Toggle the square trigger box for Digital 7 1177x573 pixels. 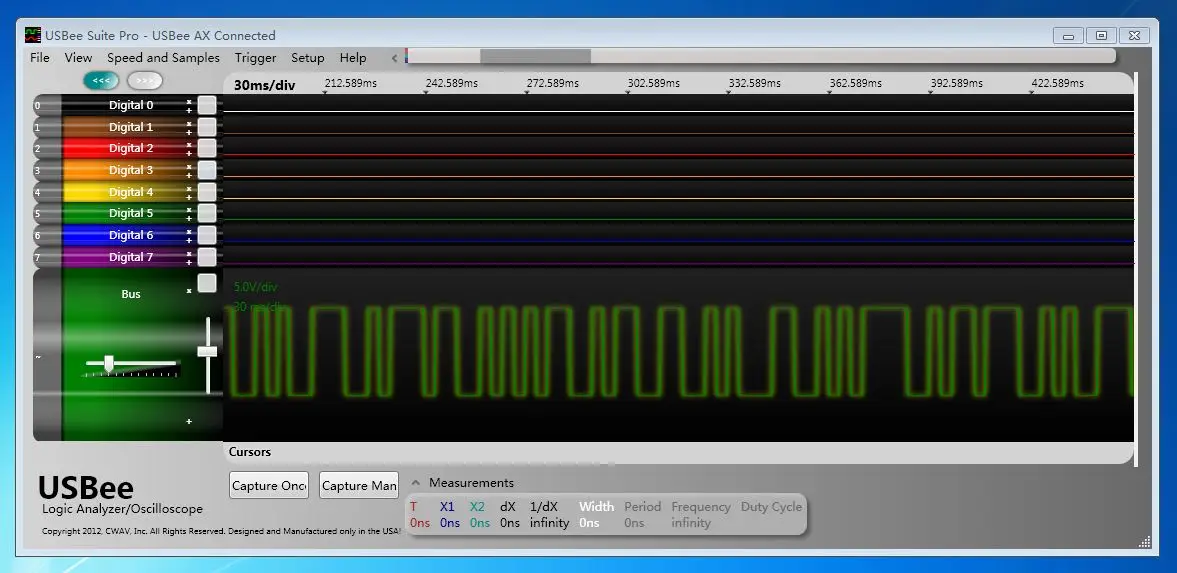click(207, 257)
